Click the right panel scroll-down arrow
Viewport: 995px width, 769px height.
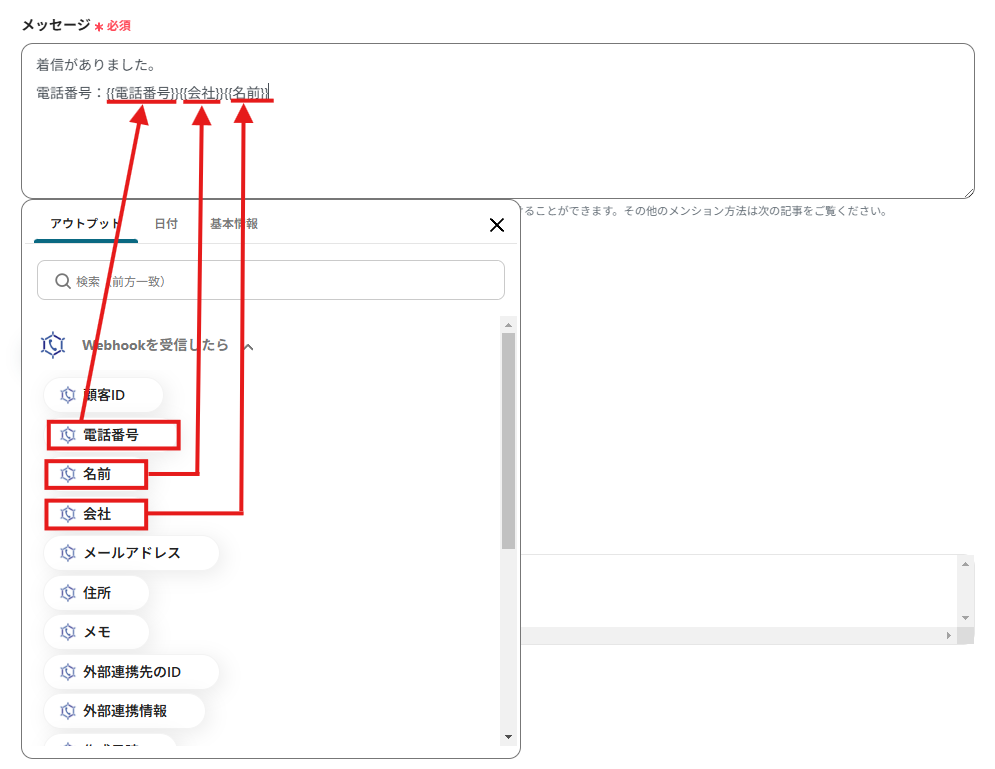pyautogui.click(x=965, y=618)
